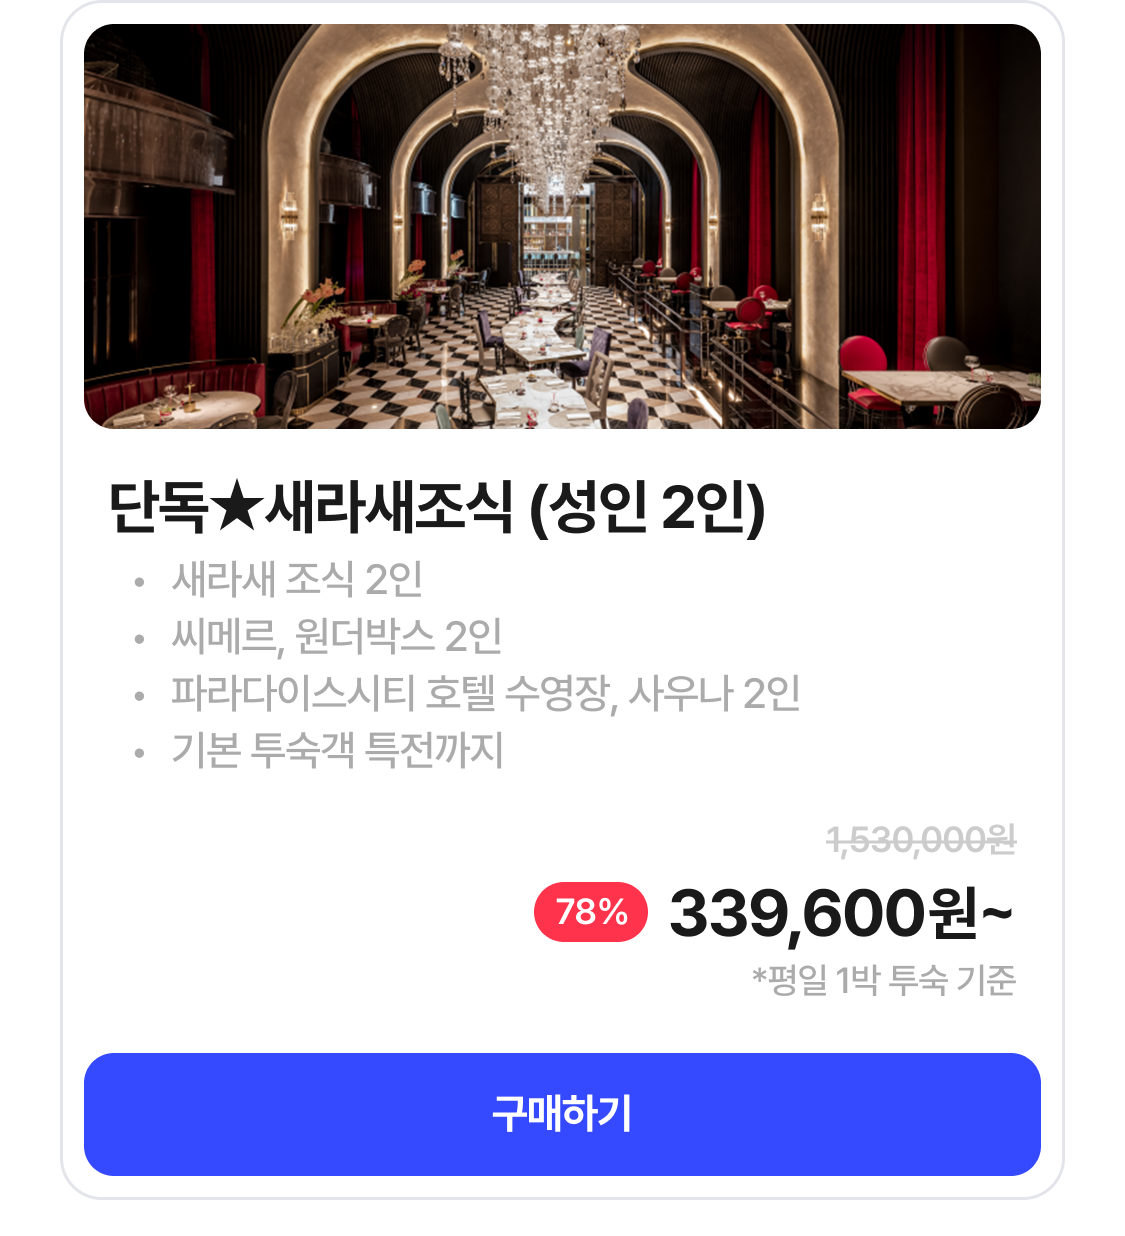1125x1236 pixels.
Task: Click the (성인 2인) part of the title
Action: tap(647, 508)
